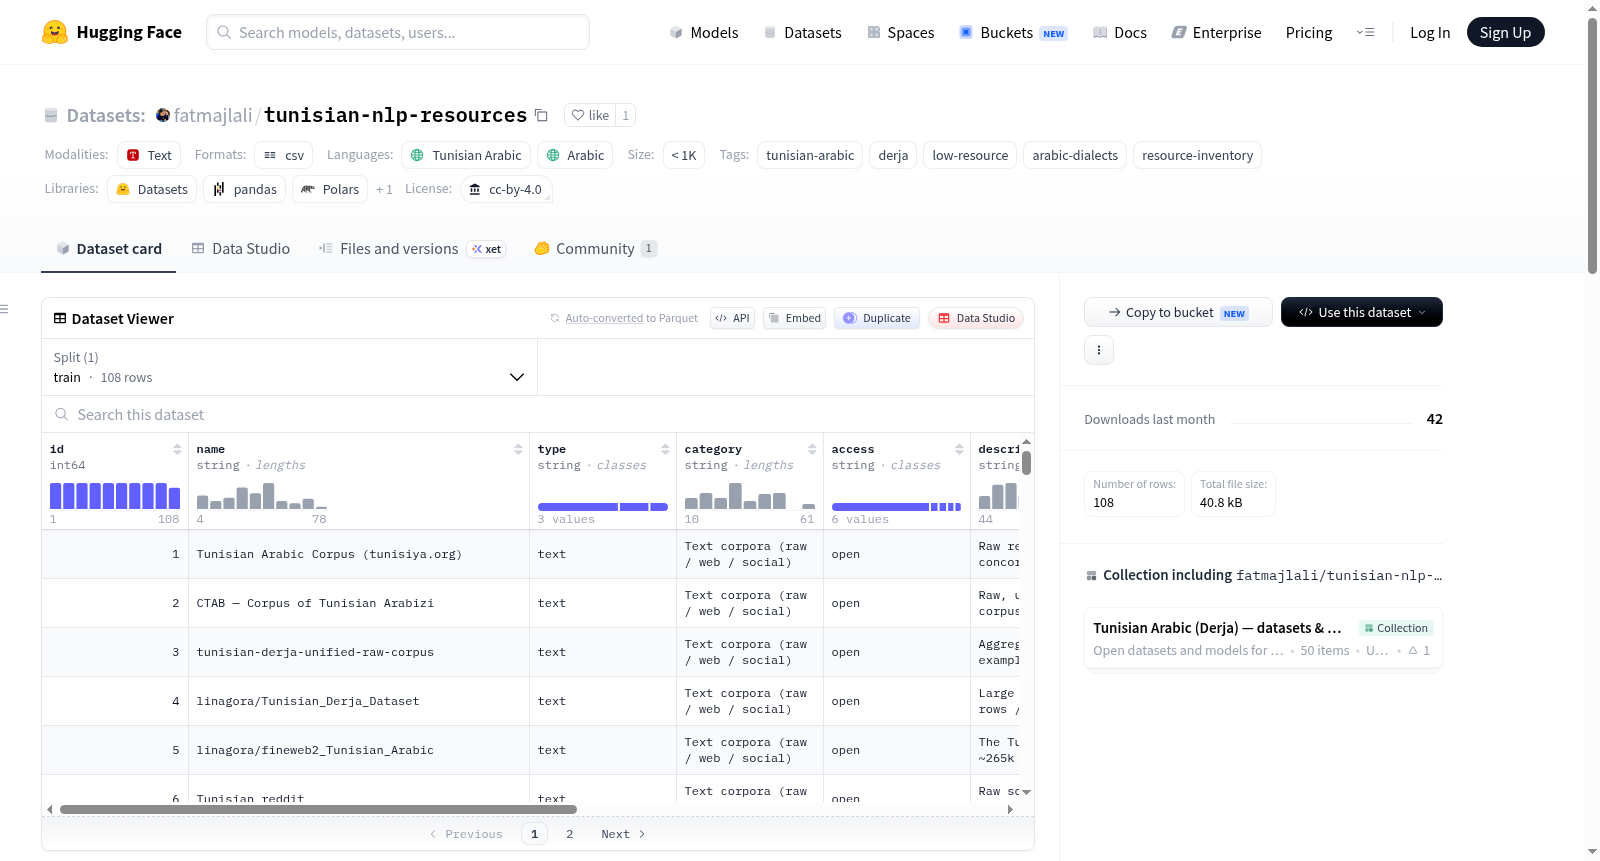Viewport: 1600px width, 861px height.
Task: Open the more navigation options menu icon
Action: [1365, 32]
